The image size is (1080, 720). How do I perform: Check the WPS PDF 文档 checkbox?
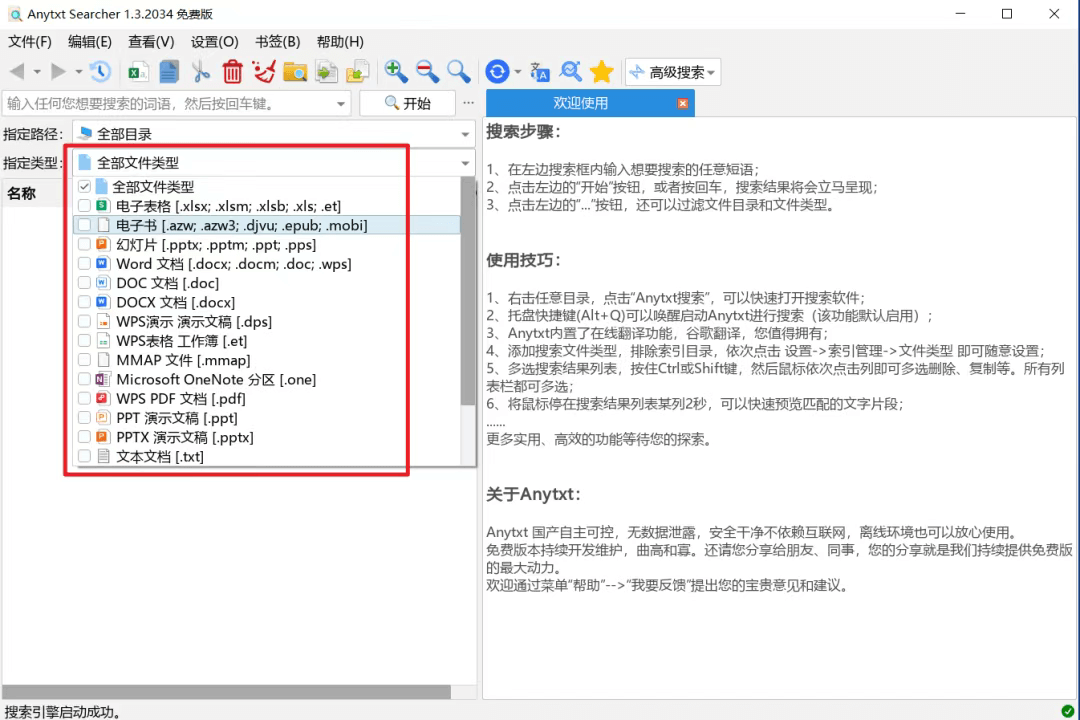coord(84,399)
